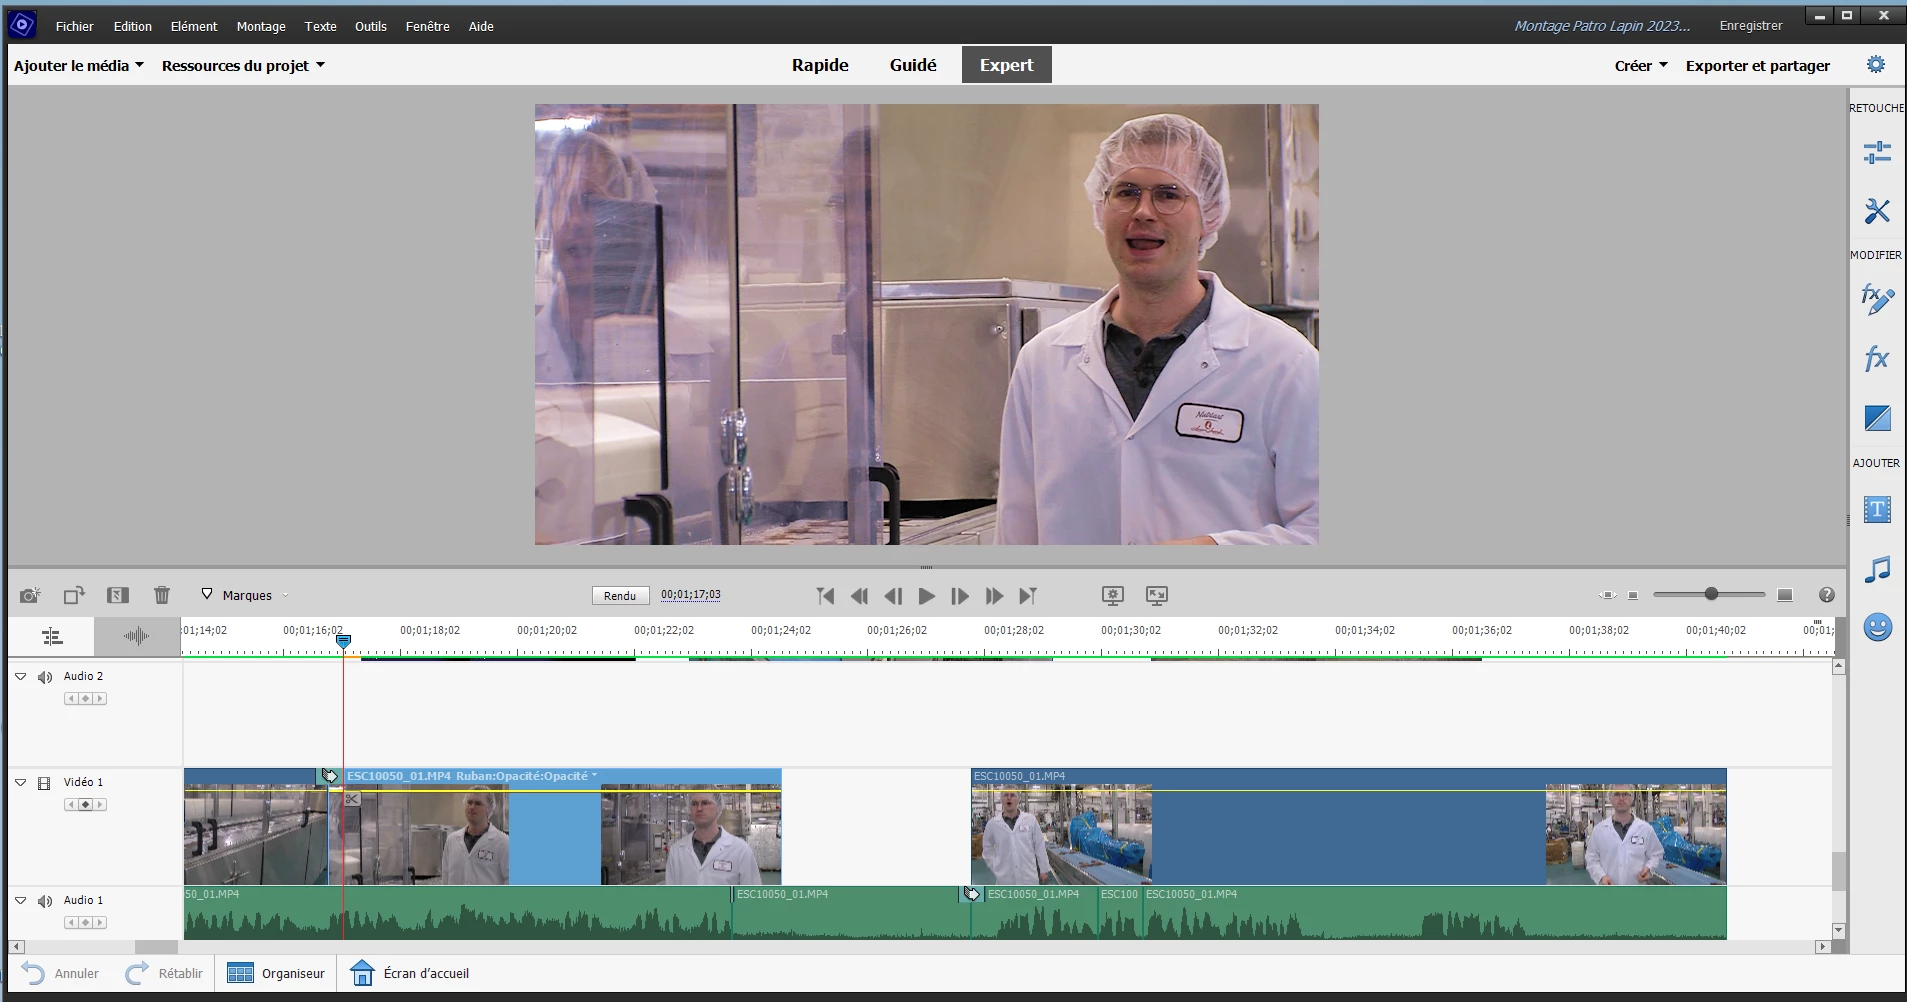Image resolution: width=1907 pixels, height=1002 pixels.
Task: Open Applied Effects fx-pencil icon
Action: pyautogui.click(x=1877, y=299)
